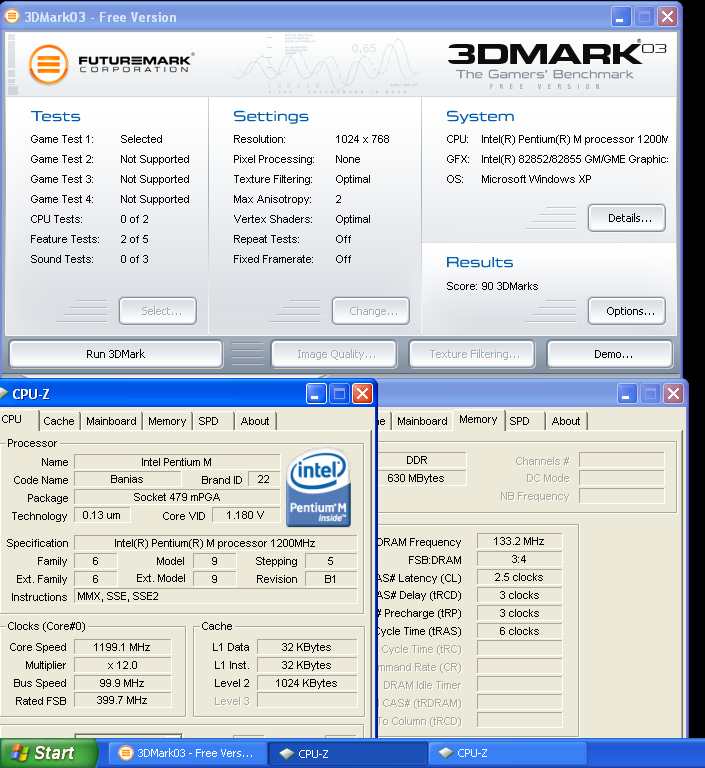Click the processor Name field 'Intel Pentium M'
Screen dimensions: 705x768
(177, 462)
